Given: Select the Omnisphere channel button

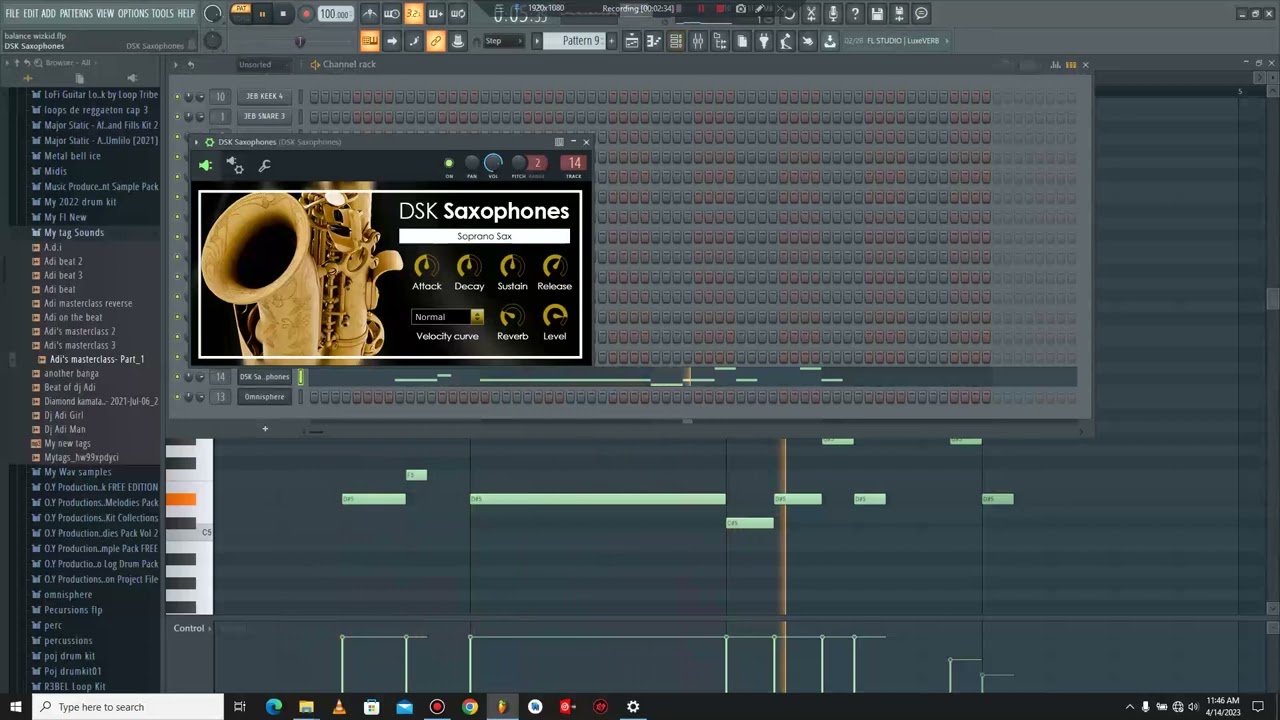Looking at the screenshot, I should (264, 397).
